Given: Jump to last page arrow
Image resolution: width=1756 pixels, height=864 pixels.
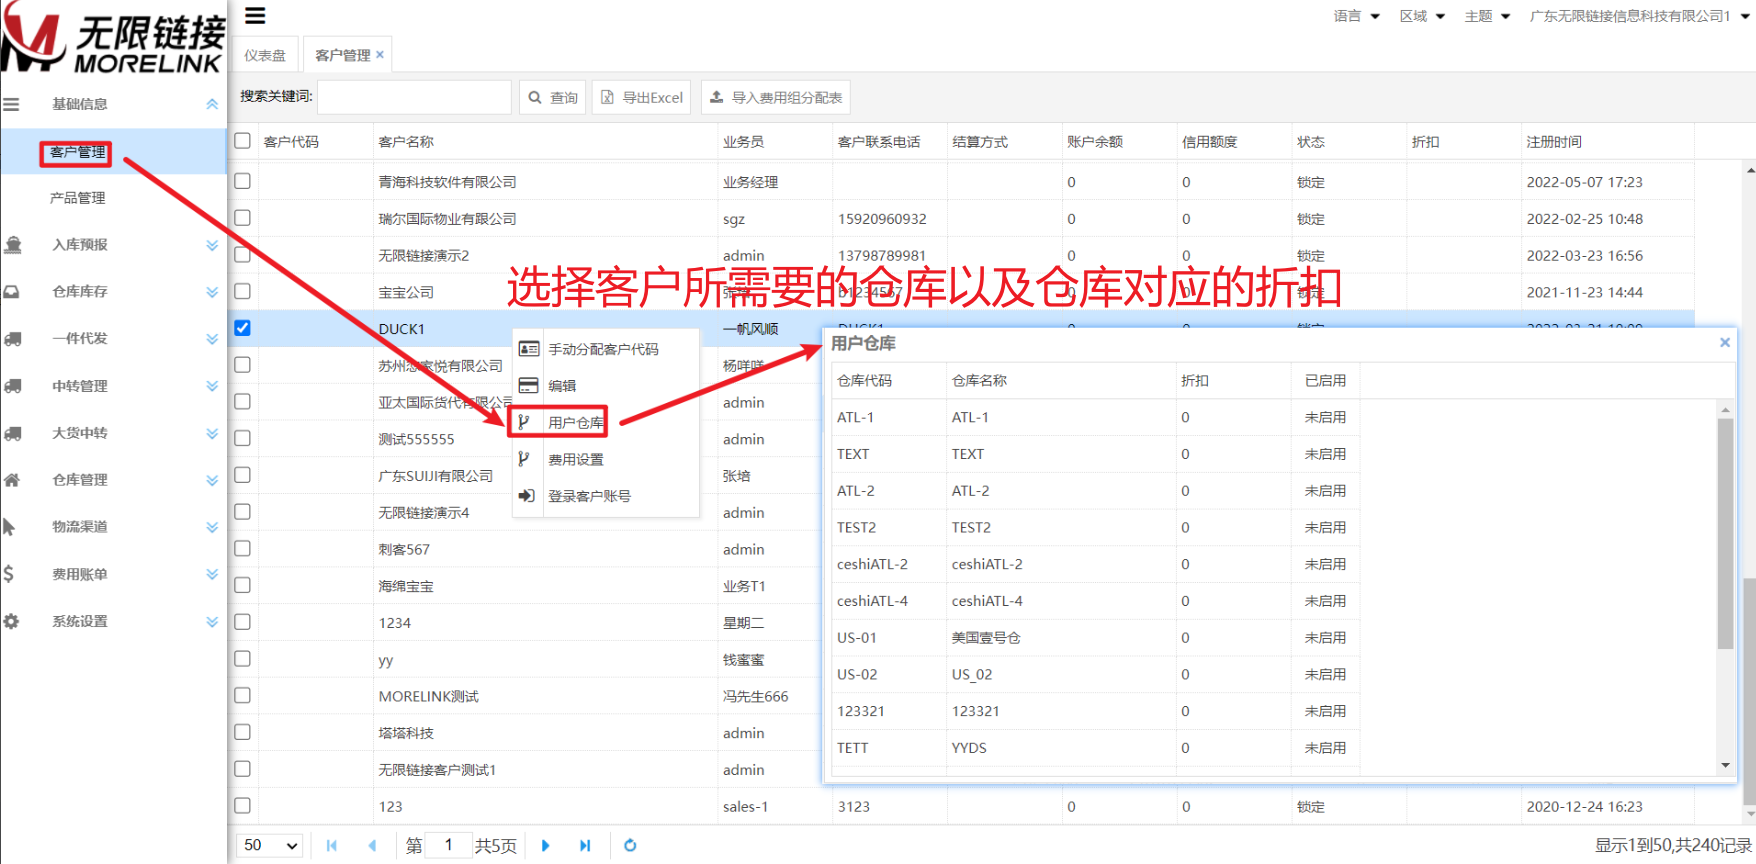Looking at the screenshot, I should coord(585,845).
